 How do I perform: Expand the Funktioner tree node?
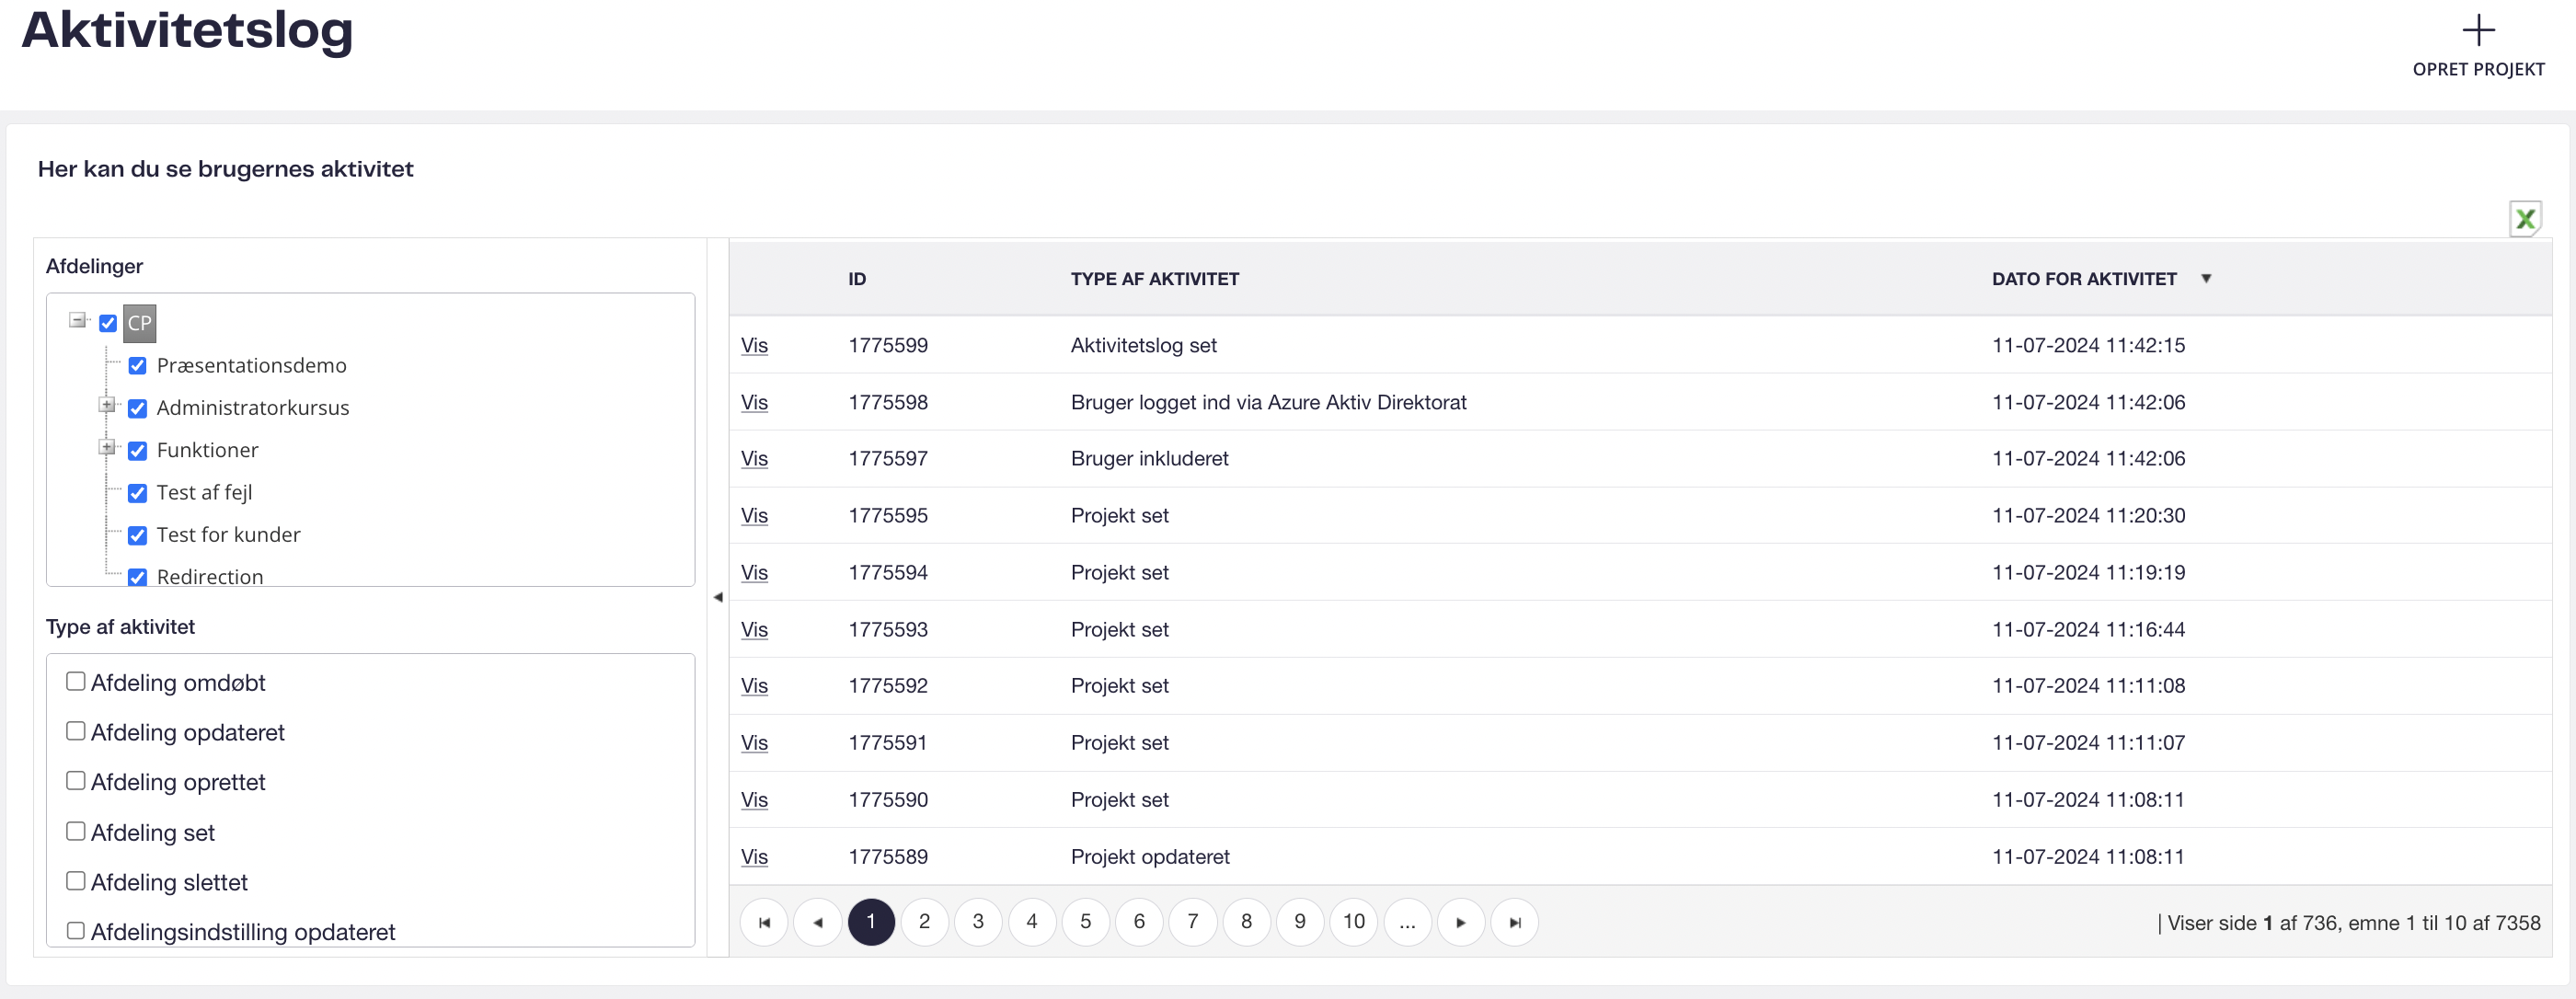107,447
